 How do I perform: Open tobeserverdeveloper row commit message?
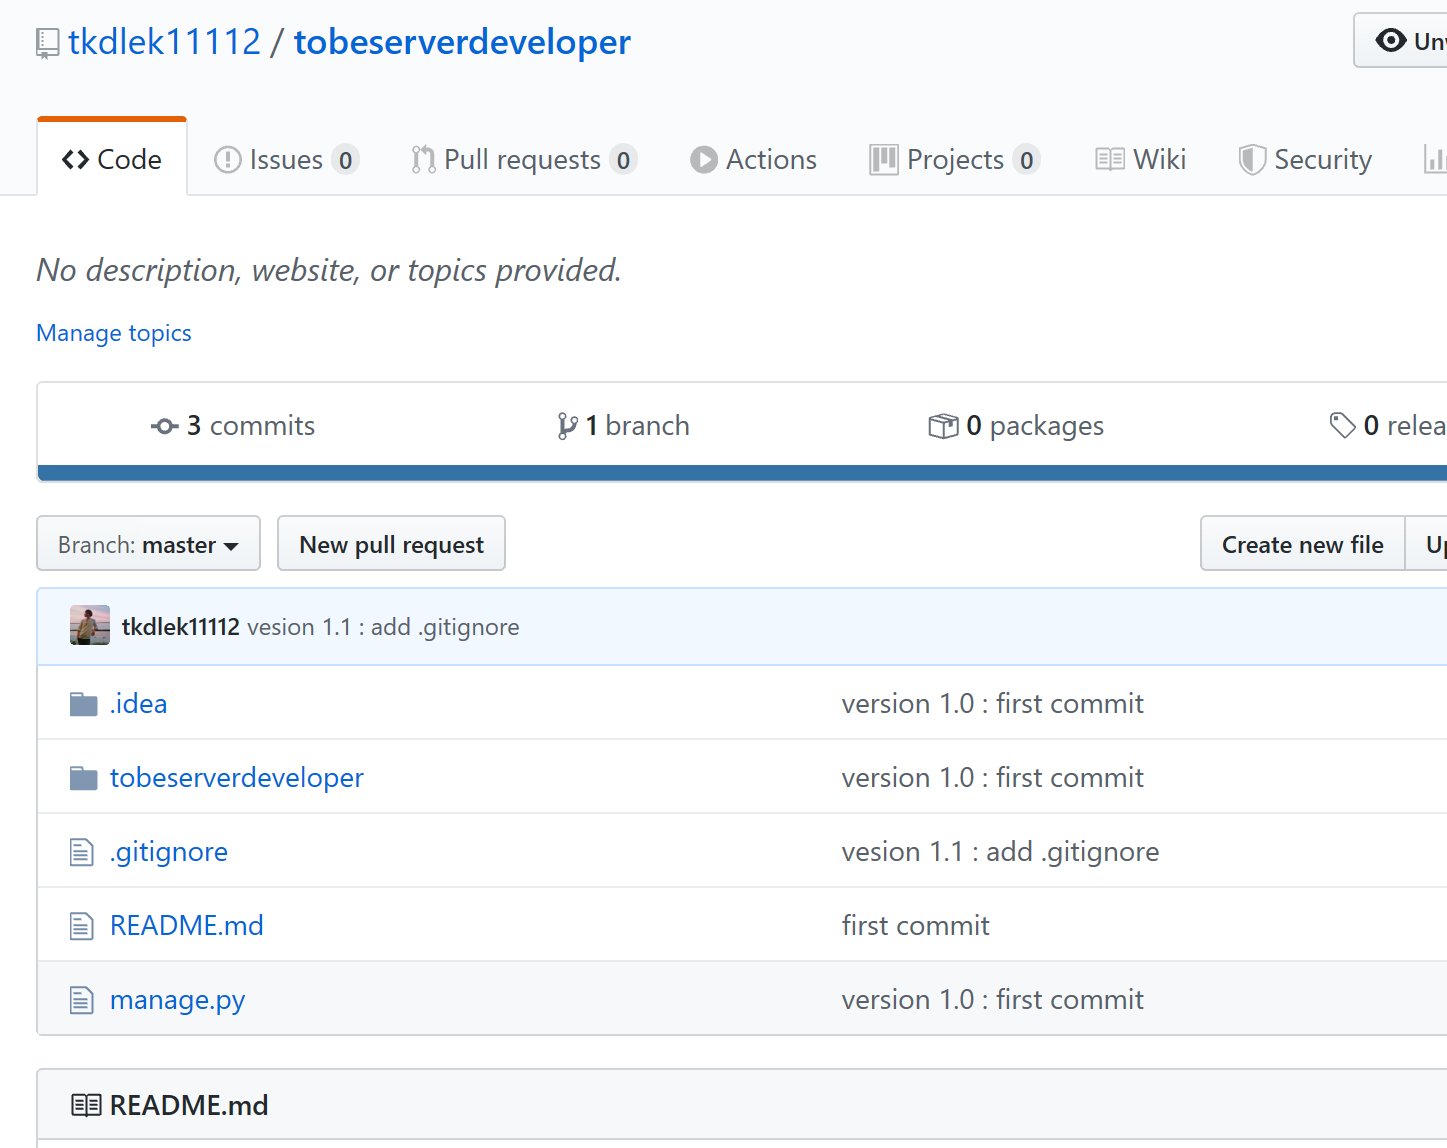(x=993, y=778)
